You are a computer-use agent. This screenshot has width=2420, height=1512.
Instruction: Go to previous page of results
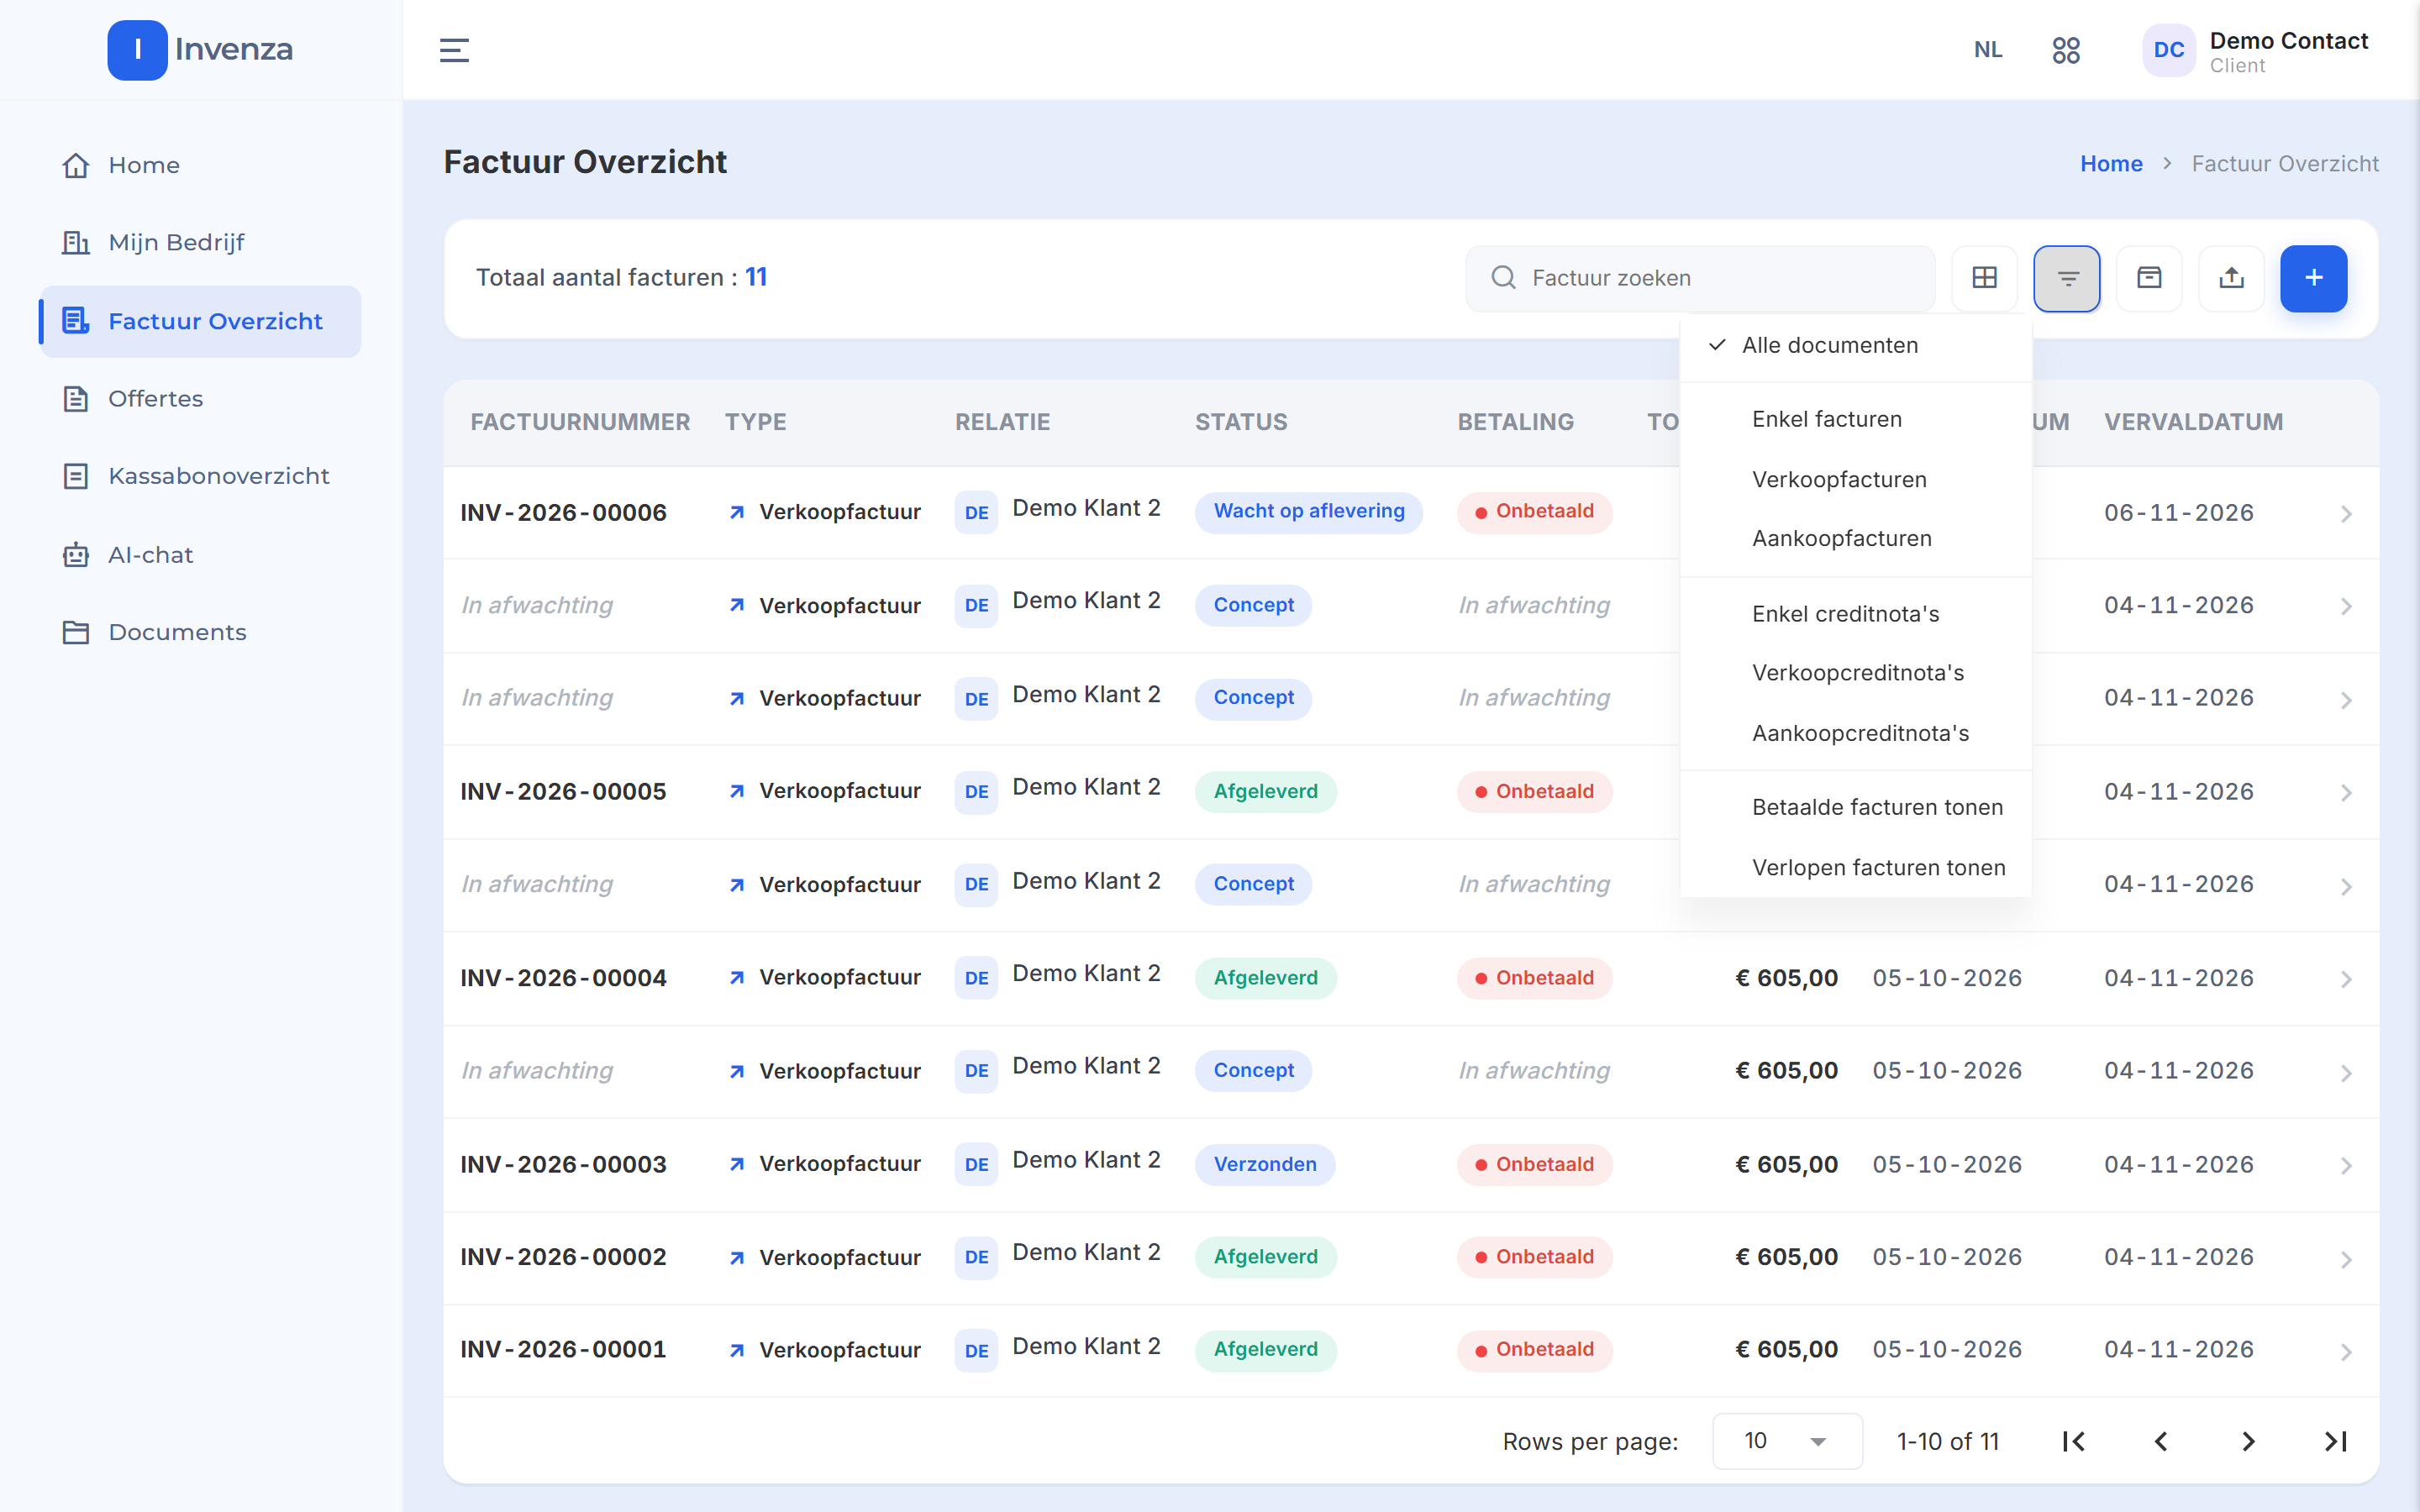coord(2161,1441)
